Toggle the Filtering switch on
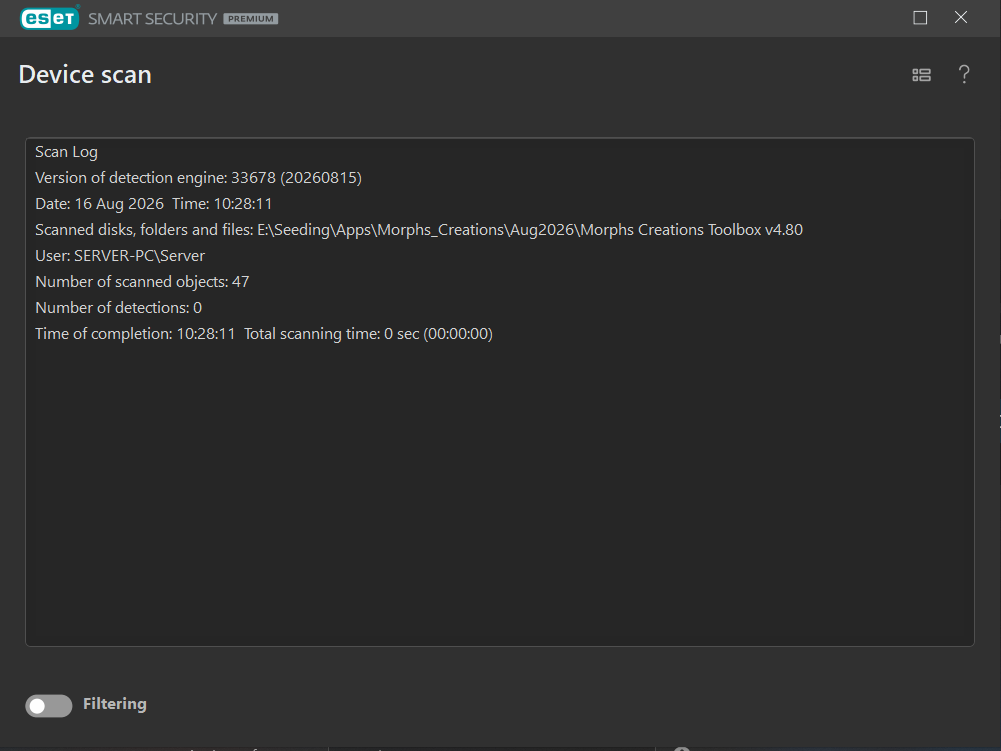1001x751 pixels. (x=49, y=706)
